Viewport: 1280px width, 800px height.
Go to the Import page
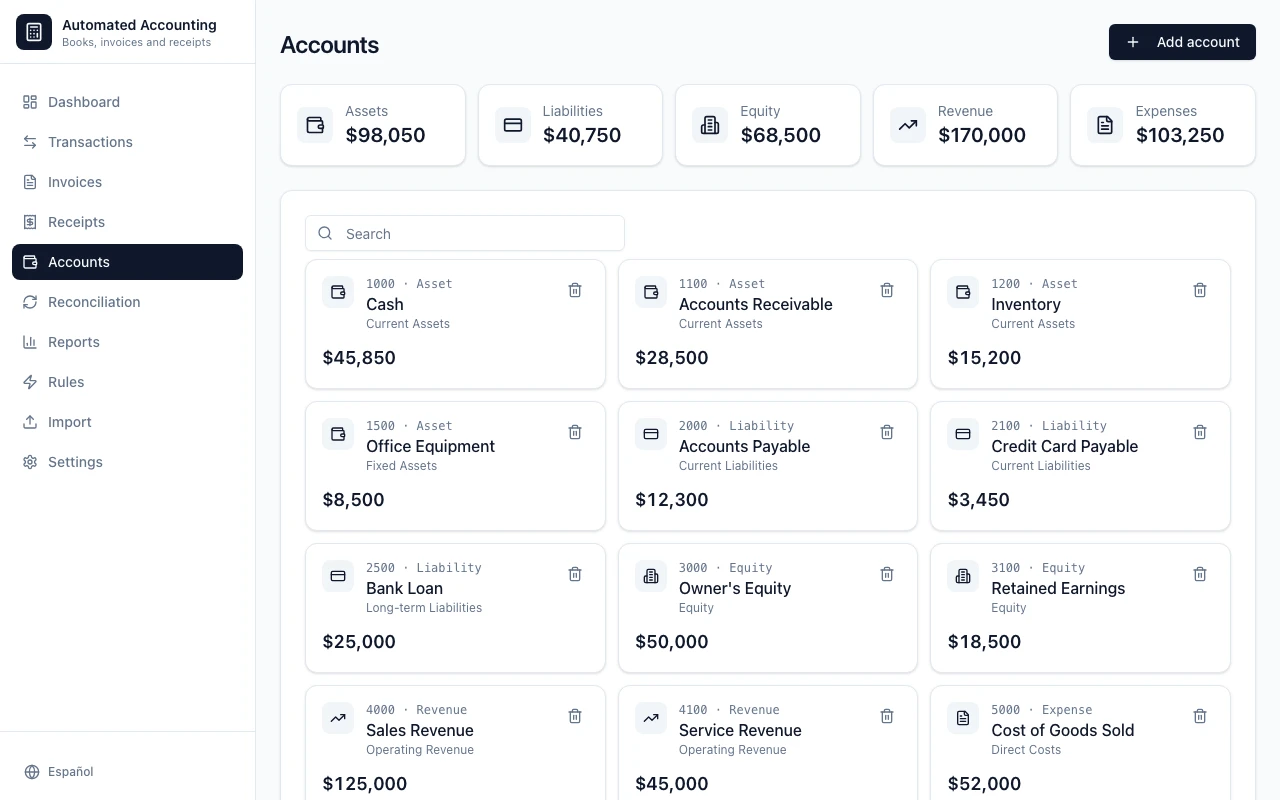(127, 422)
